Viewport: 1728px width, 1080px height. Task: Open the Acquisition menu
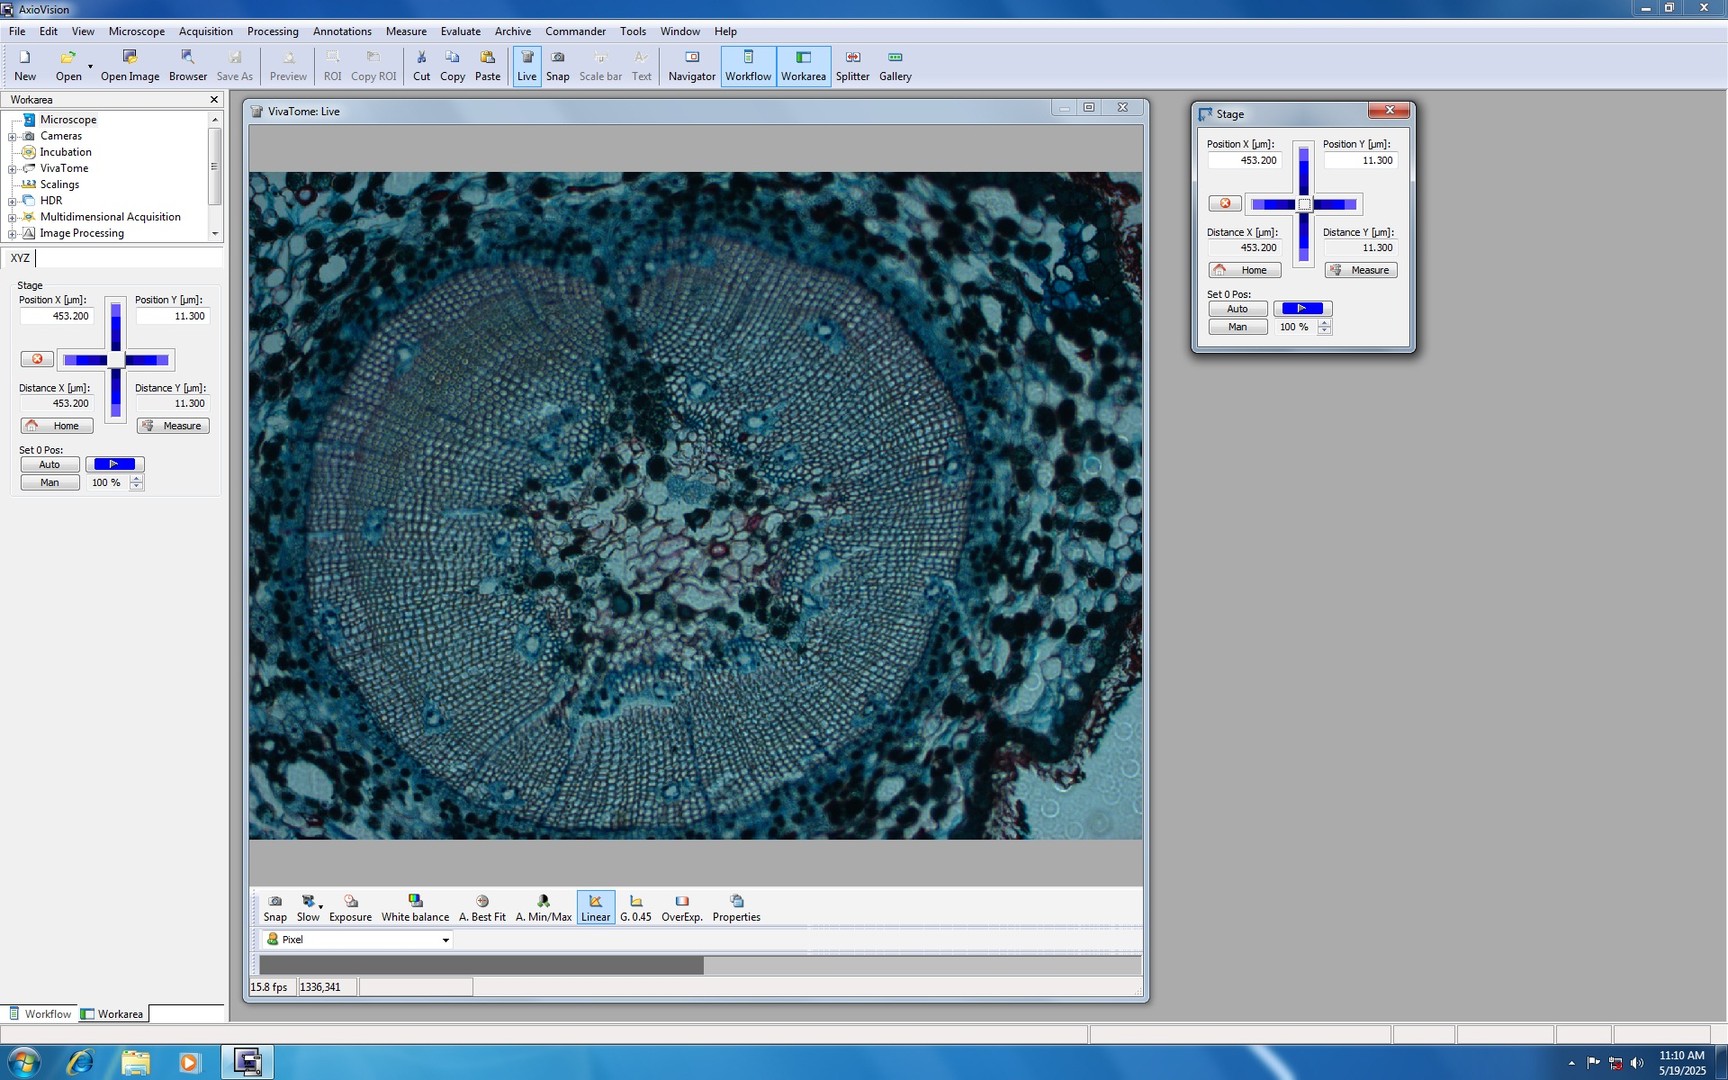pyautogui.click(x=205, y=31)
